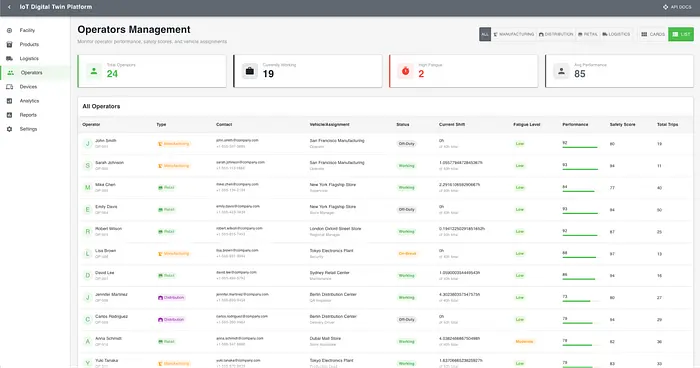
Task: Click Robert Wilson's R avatar
Action: coord(88,231)
